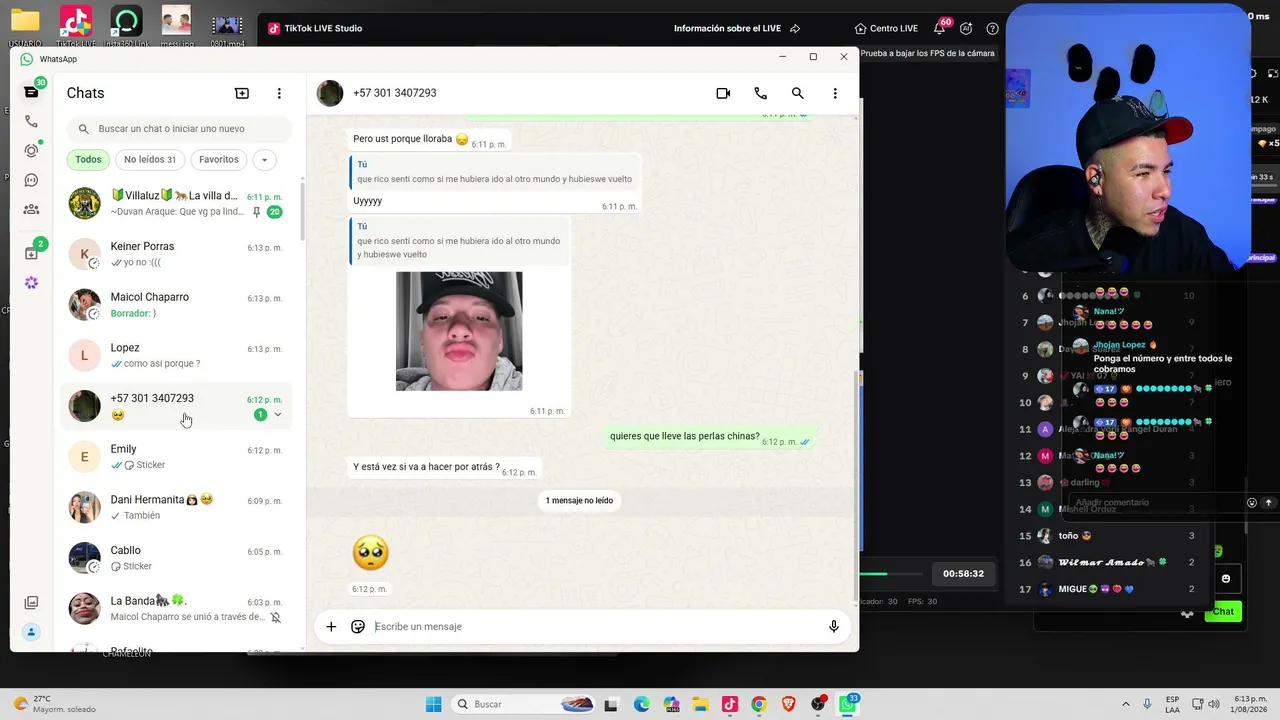Open the attach plus icon in message bar

click(x=331, y=627)
